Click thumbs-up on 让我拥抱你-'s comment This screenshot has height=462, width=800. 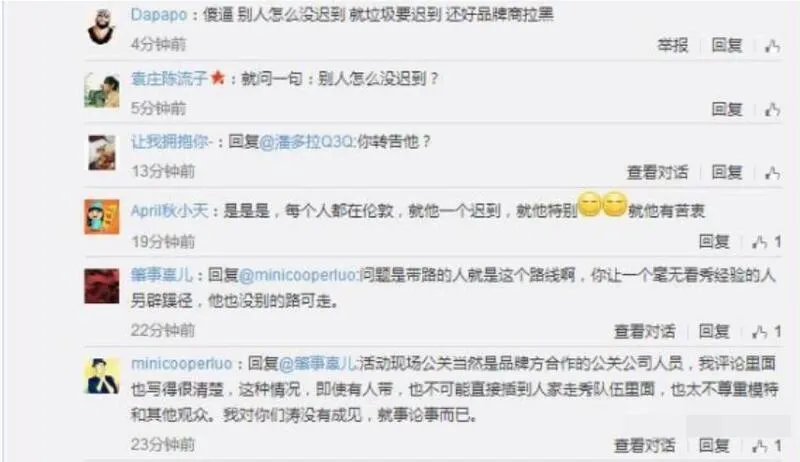(772, 173)
